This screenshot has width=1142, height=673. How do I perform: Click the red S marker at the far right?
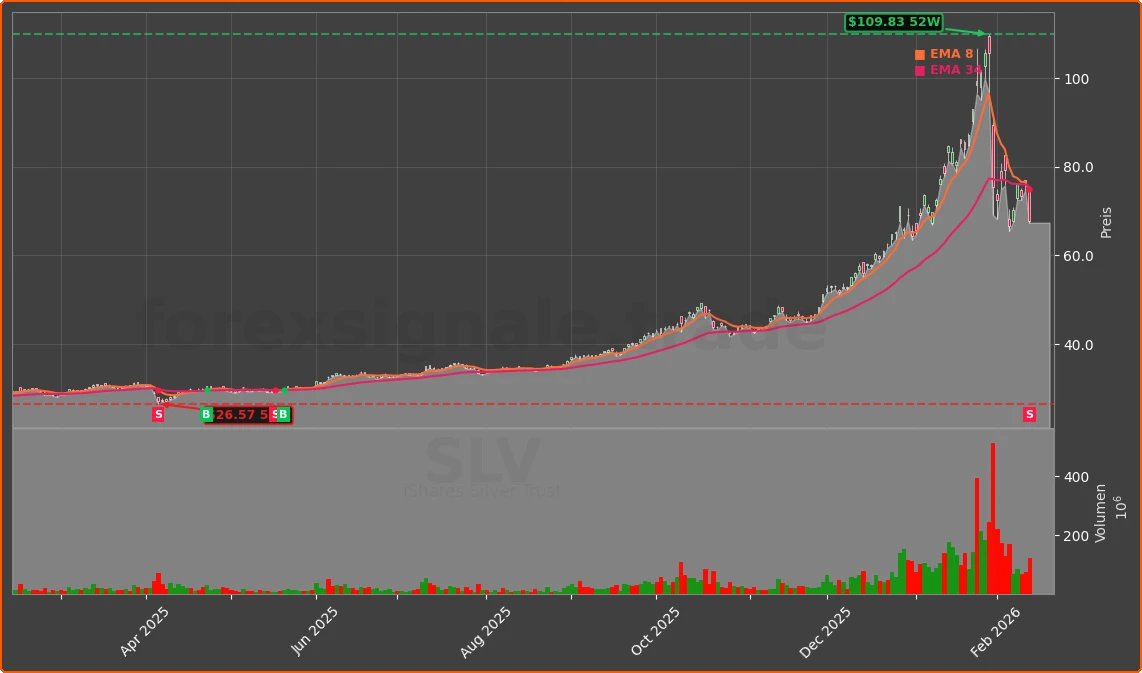point(1028,414)
